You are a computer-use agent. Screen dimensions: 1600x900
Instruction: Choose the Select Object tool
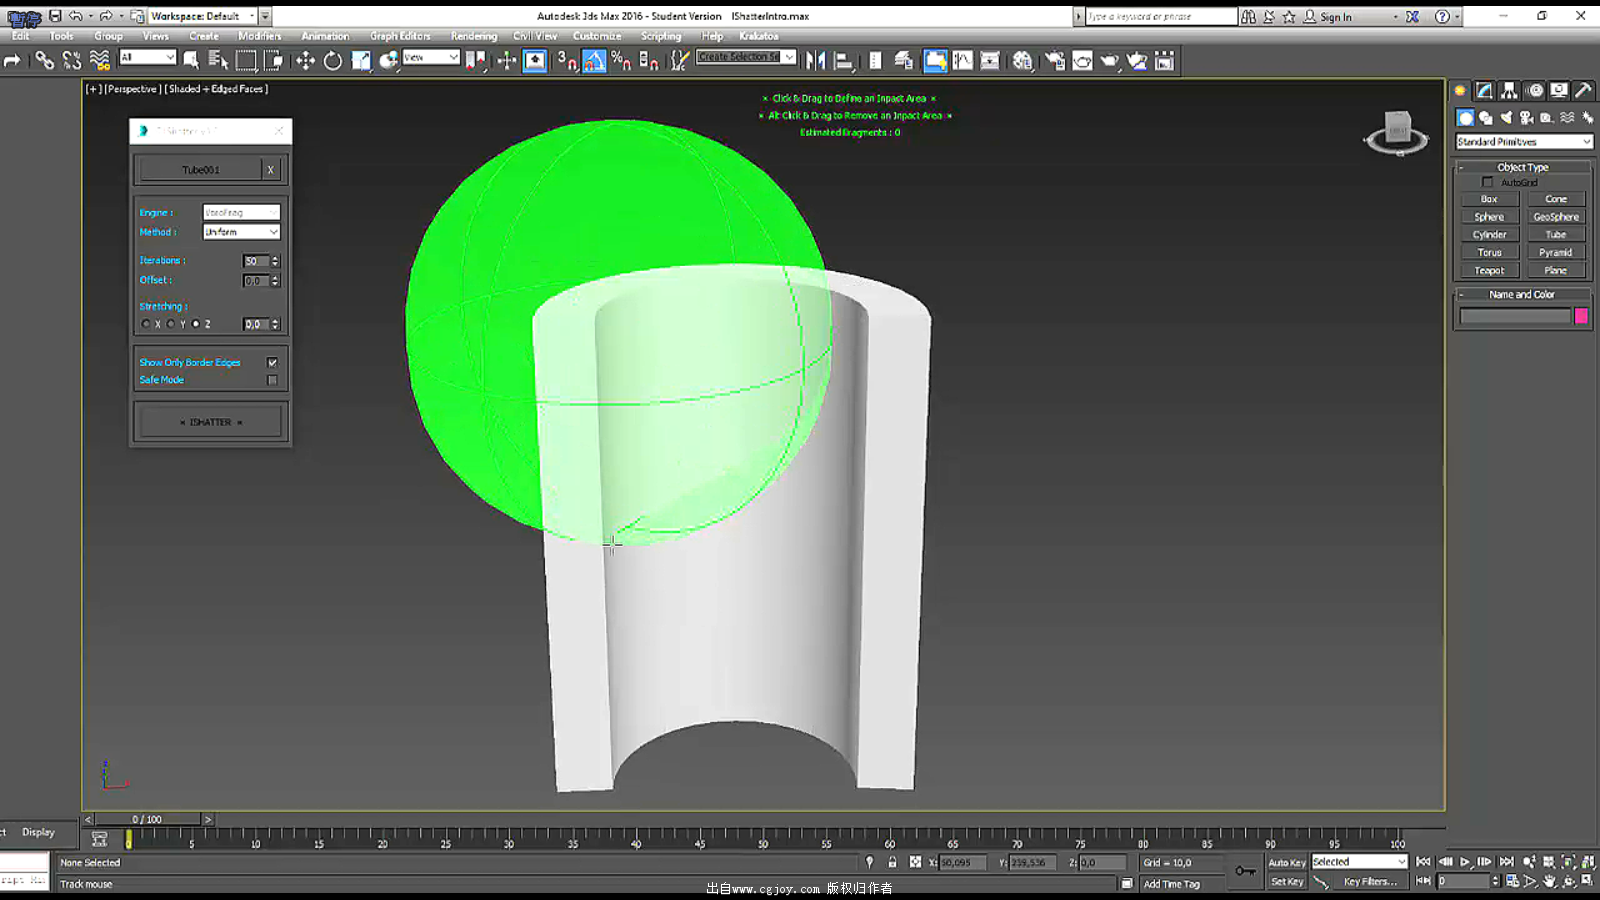pyautogui.click(x=190, y=61)
